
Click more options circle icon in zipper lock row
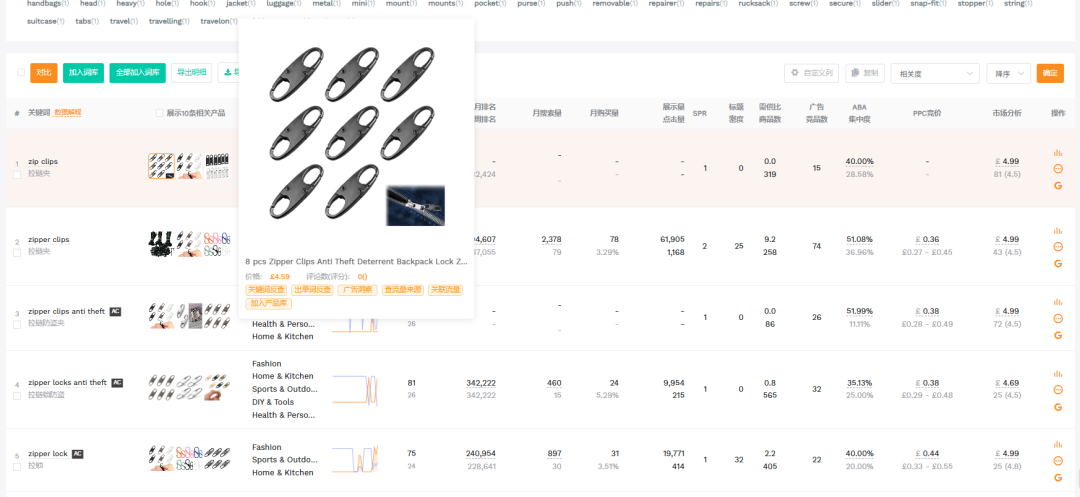click(1058, 461)
